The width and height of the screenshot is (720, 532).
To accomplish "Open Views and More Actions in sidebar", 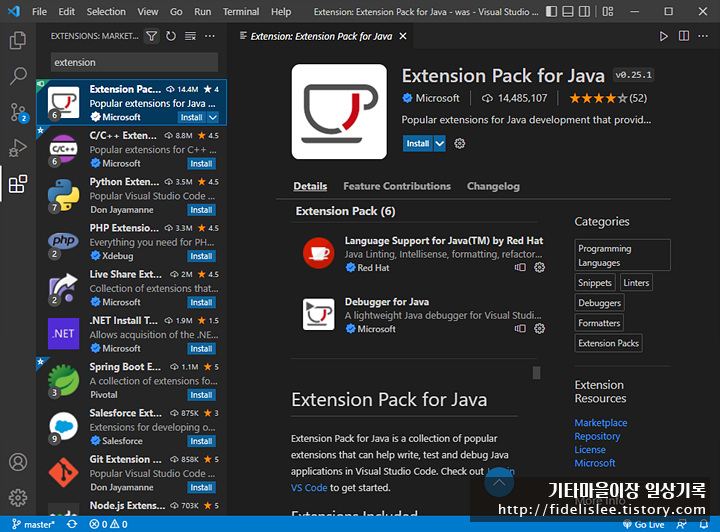I will [x=210, y=36].
